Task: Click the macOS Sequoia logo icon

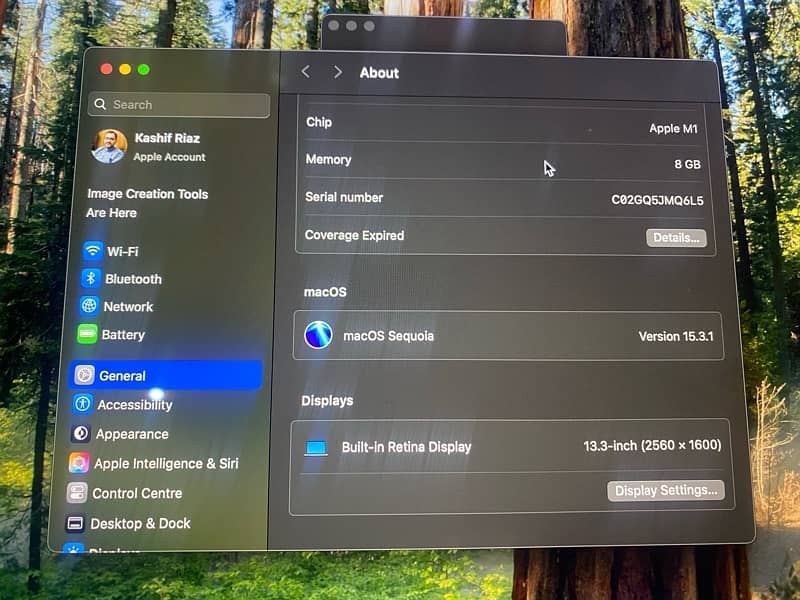Action: 318,335
